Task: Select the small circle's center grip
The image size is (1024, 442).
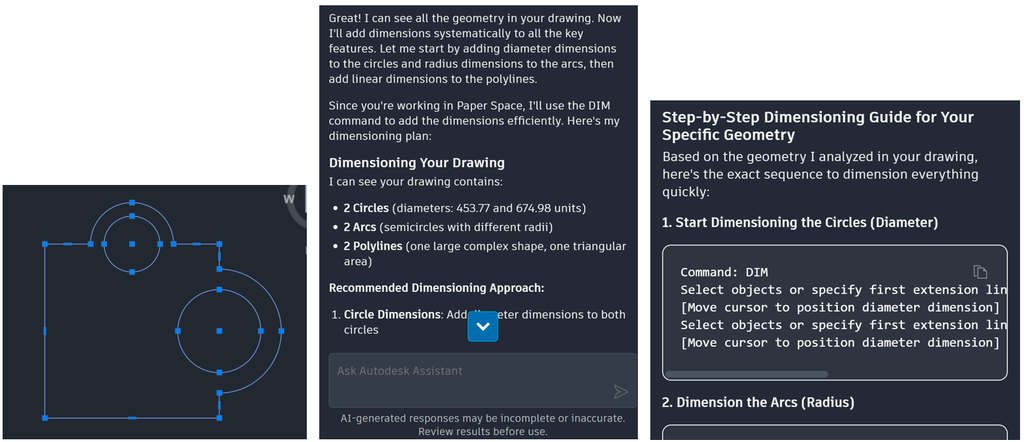Action: click(x=132, y=244)
